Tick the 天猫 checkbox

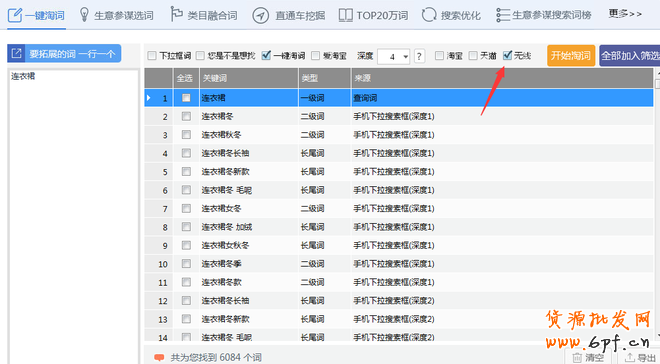click(473, 56)
